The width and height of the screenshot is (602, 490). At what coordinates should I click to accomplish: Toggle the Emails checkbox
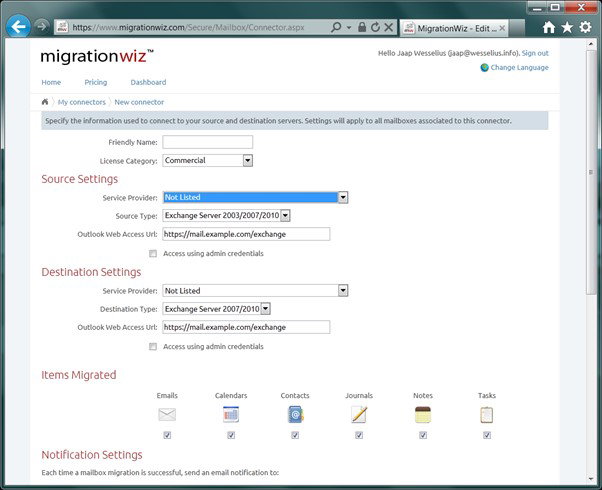click(167, 435)
